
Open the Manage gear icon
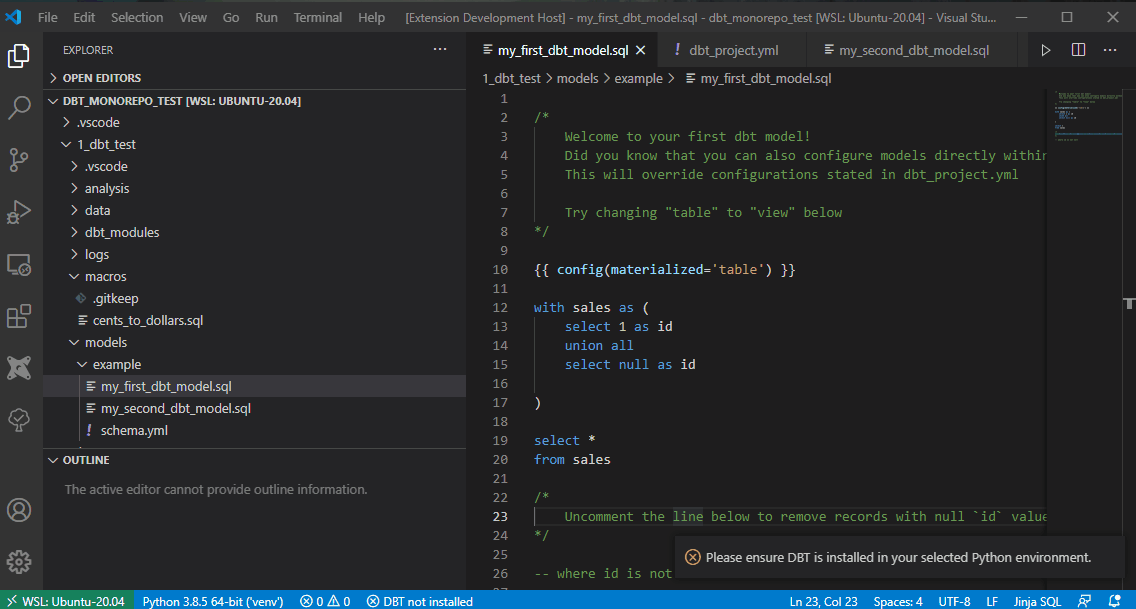[19, 562]
